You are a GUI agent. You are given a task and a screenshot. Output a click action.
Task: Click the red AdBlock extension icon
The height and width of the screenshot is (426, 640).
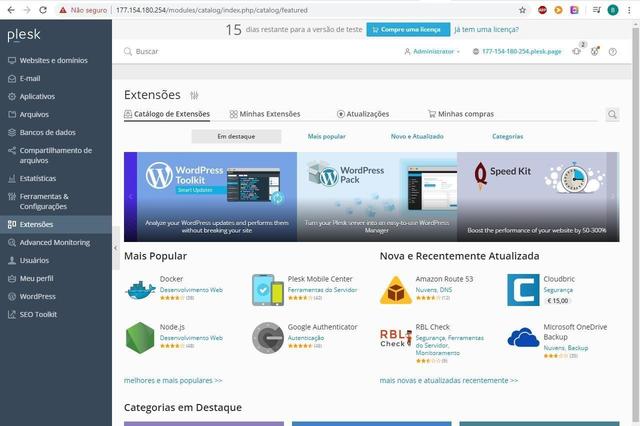point(542,10)
